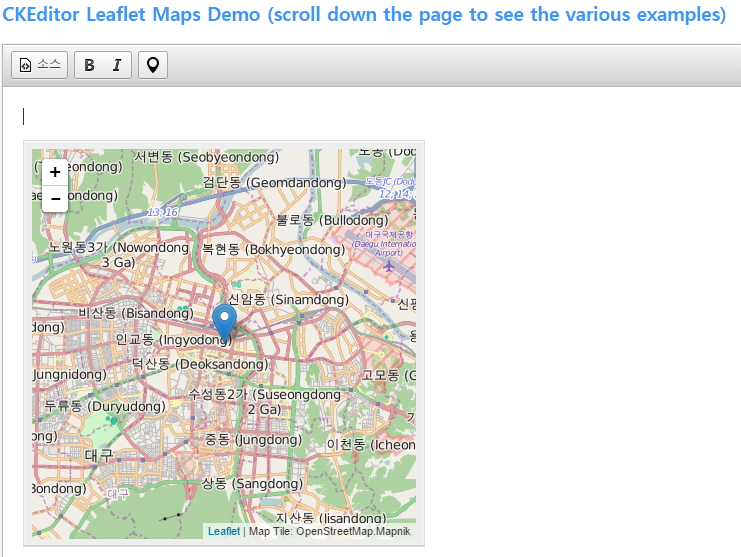Click the Bokhyeondong map label
Image resolution: width=741 pixels, height=557 pixels.
tap(274, 249)
